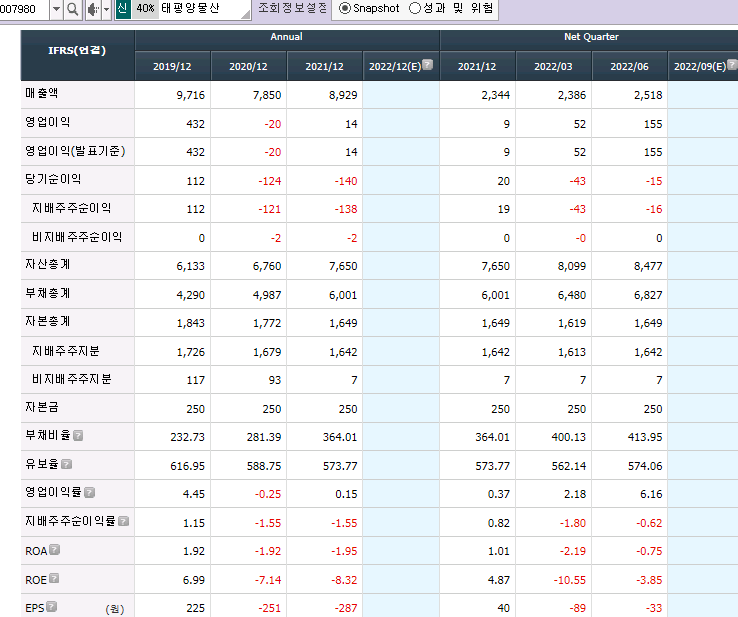Click help icon next to 영업이익률

pos(89,492)
